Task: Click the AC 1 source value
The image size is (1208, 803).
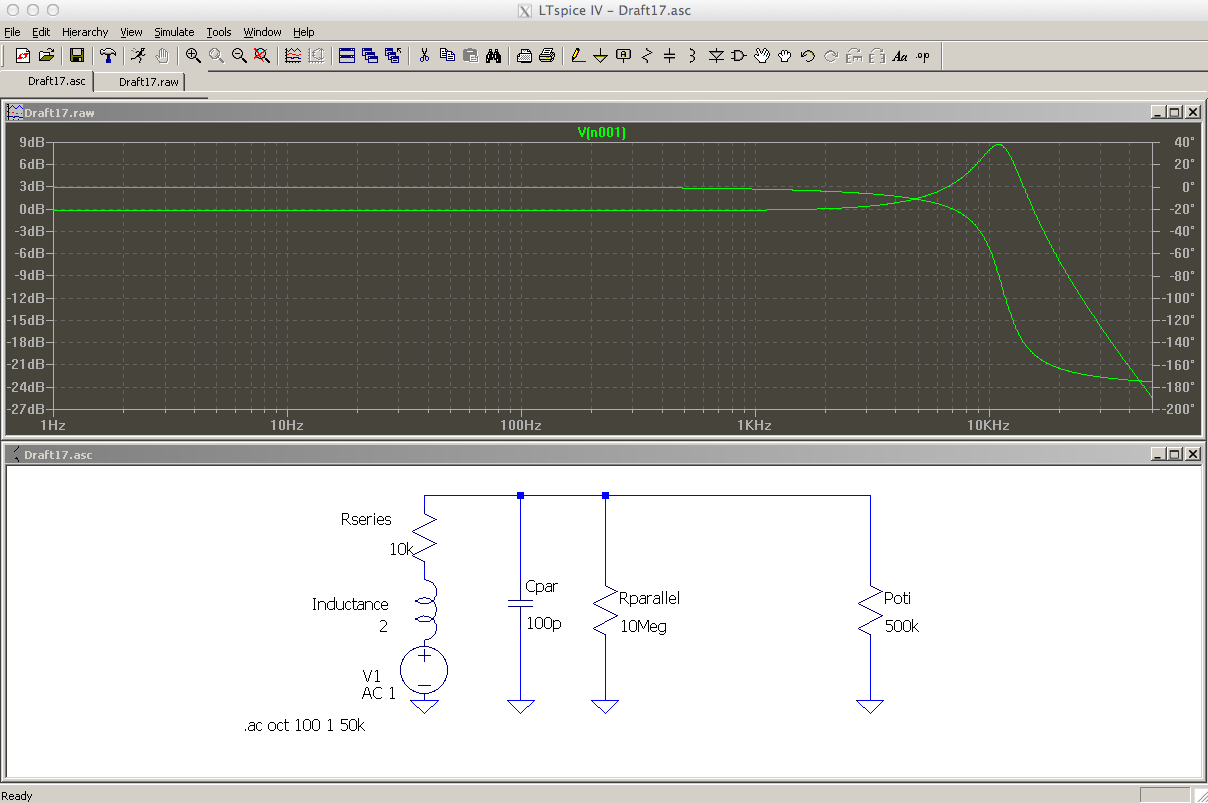Action: click(379, 693)
